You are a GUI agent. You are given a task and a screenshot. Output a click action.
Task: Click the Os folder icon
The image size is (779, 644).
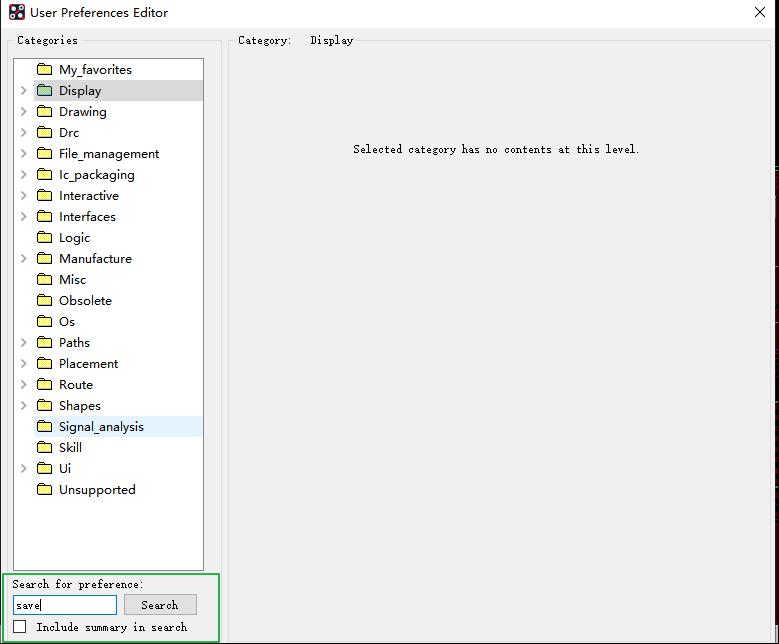pyautogui.click(x=44, y=322)
